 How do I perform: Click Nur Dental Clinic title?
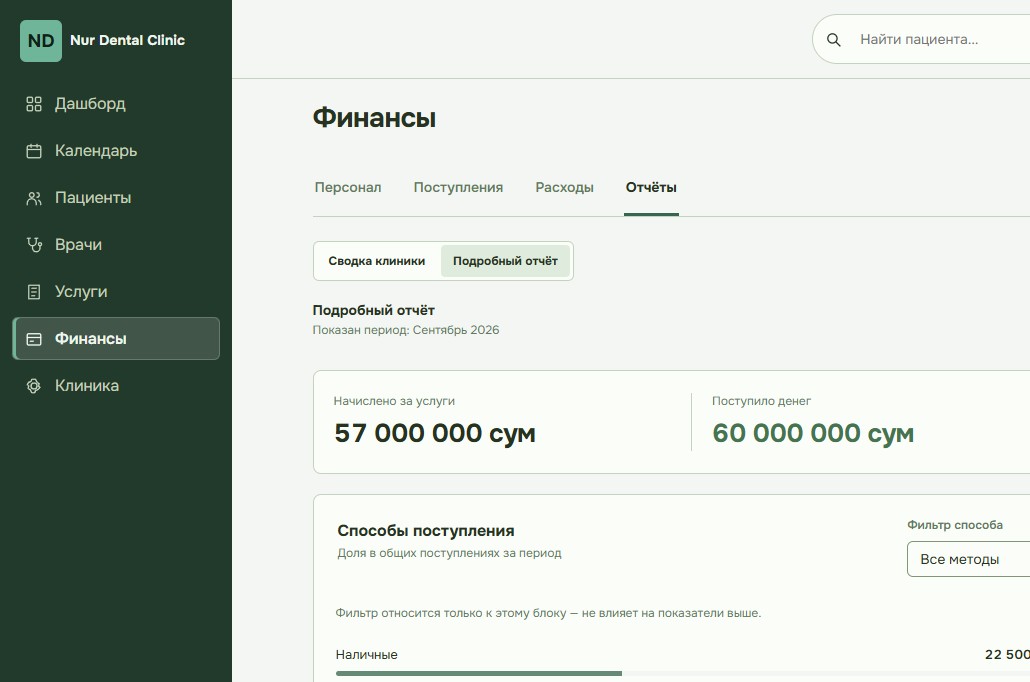point(127,40)
